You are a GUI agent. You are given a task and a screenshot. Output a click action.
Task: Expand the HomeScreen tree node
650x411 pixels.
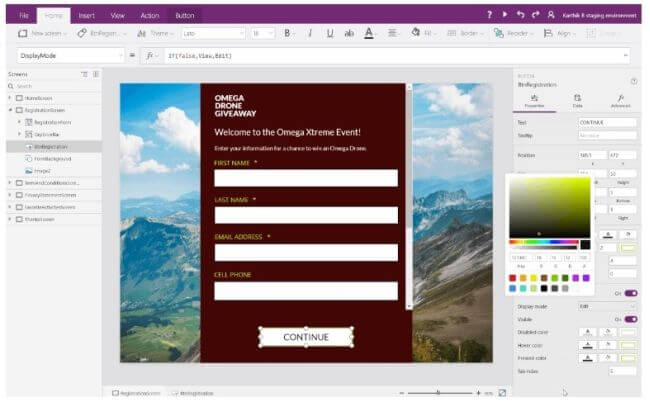pyautogui.click(x=10, y=98)
